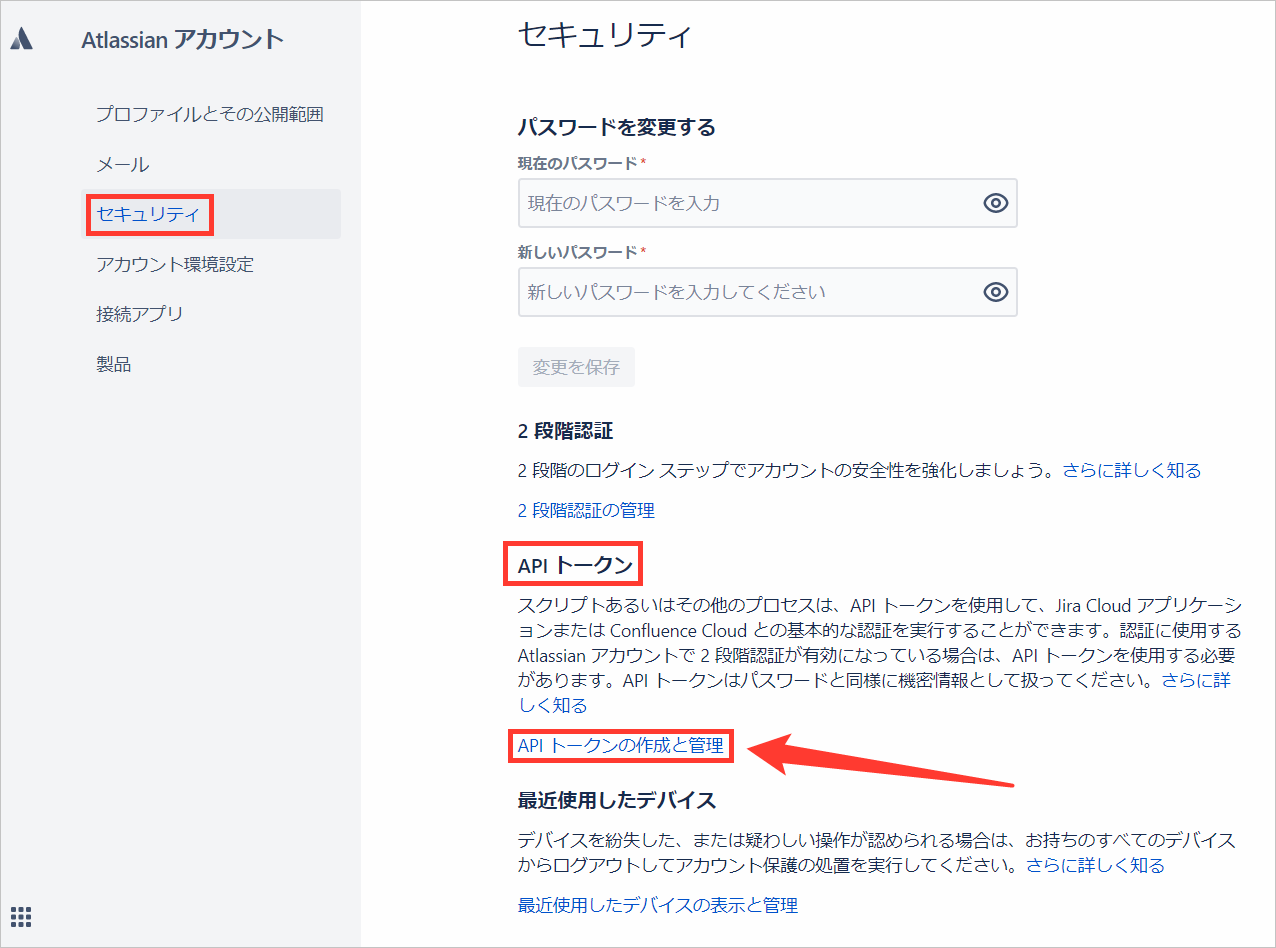Click the Atlassian logo in the top-left corner

pyautogui.click(x=22, y=38)
